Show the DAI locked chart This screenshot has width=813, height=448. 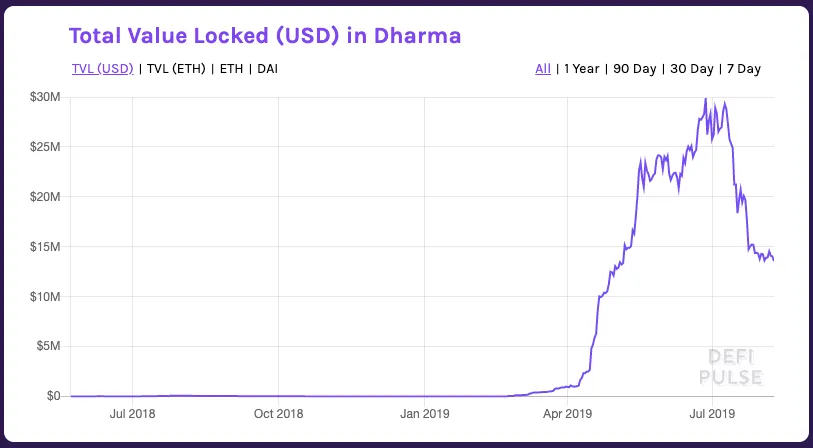click(x=268, y=68)
